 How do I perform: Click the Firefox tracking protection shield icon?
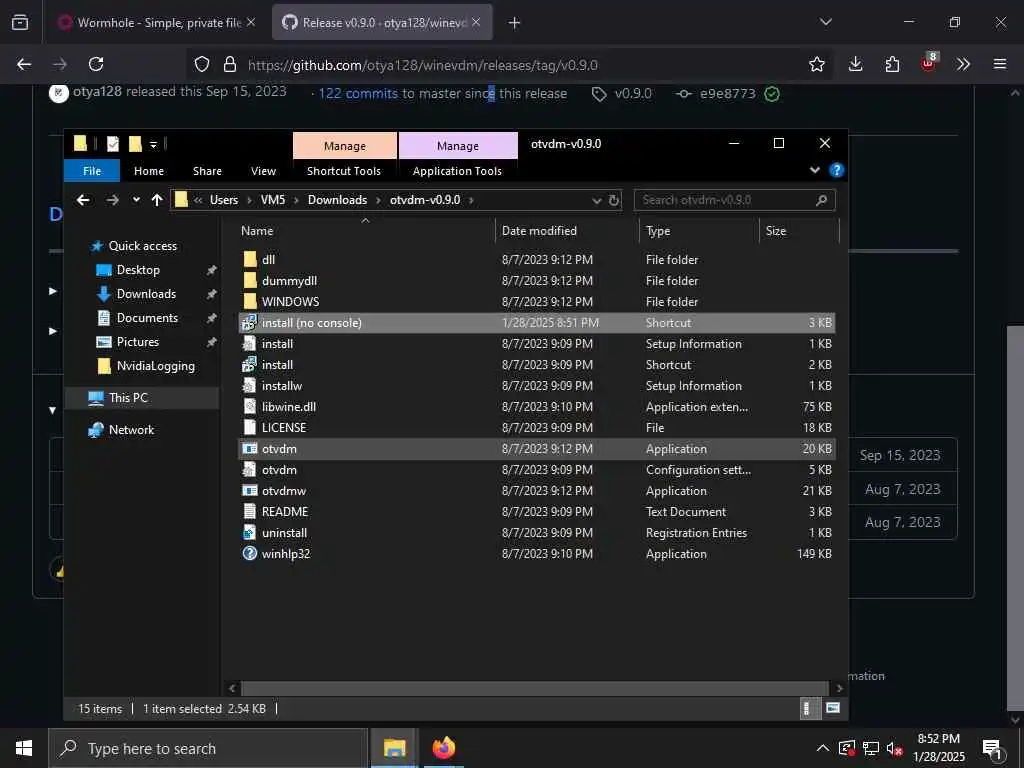[202, 64]
